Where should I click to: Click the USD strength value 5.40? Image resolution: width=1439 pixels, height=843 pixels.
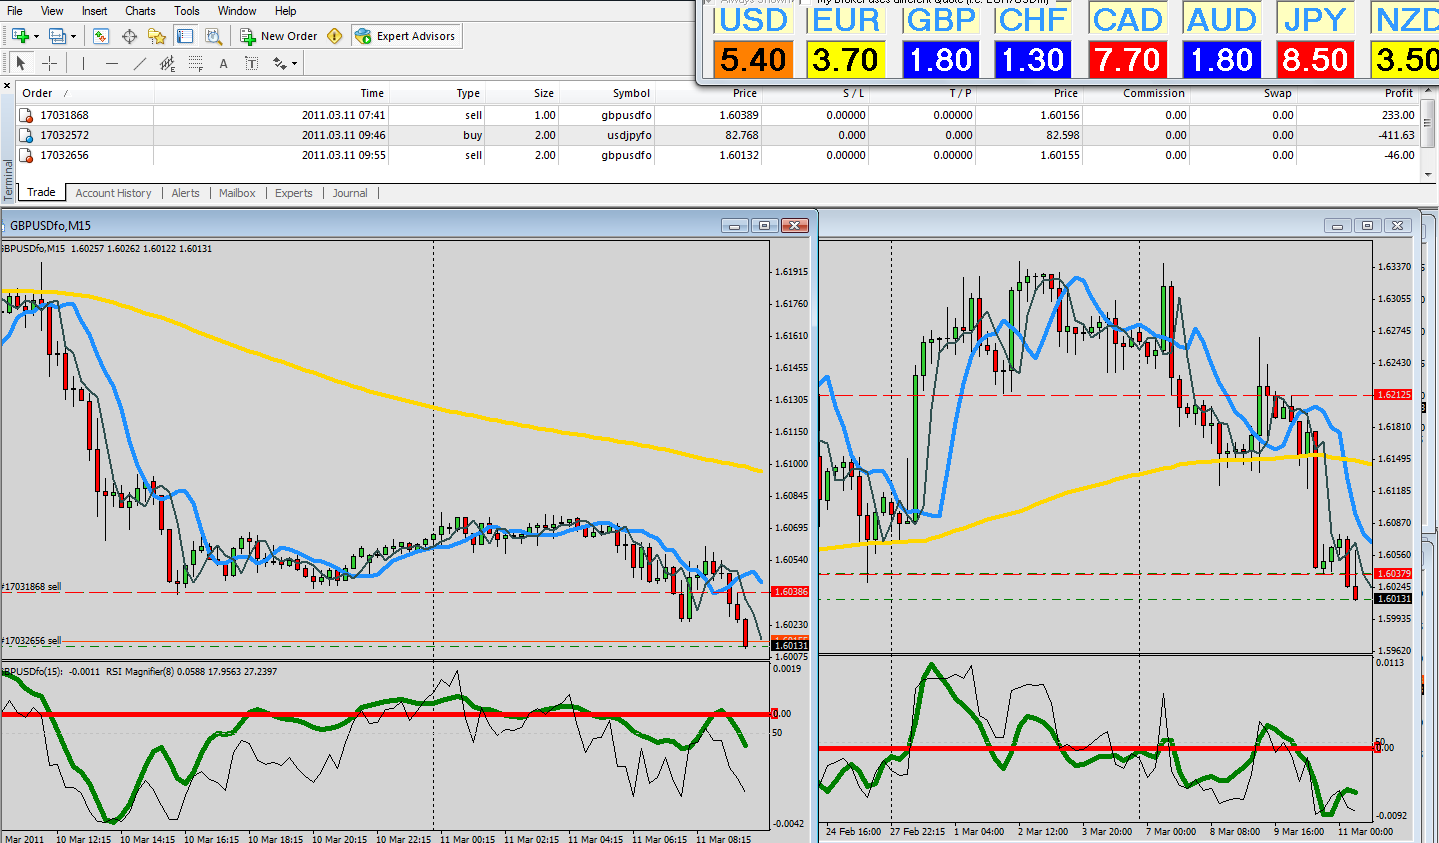coord(753,60)
